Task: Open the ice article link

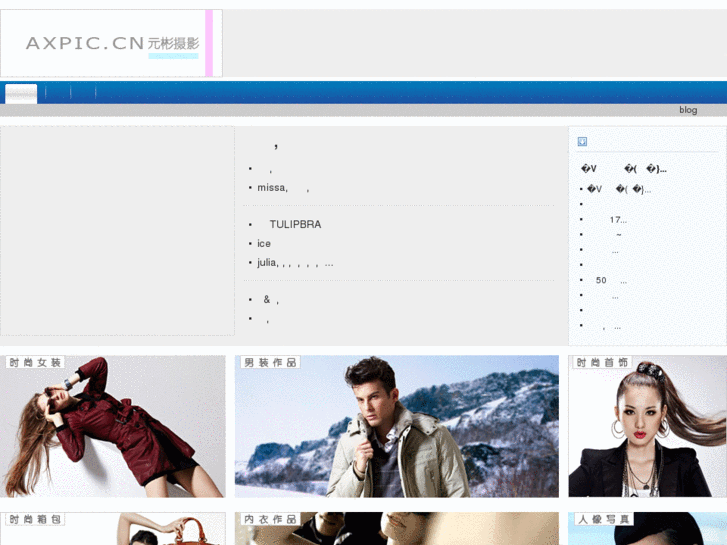Action: [264, 244]
